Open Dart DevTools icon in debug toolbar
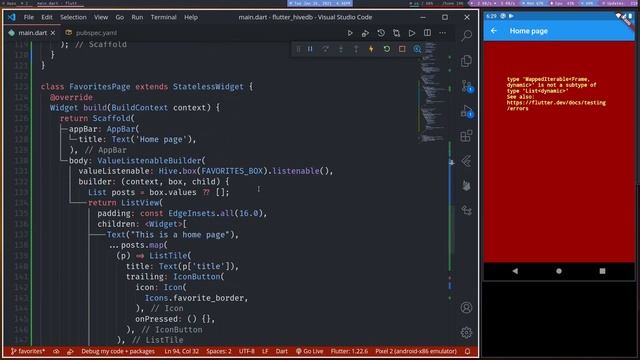Image resolution: width=640 pixels, height=360 pixels. tap(417, 49)
